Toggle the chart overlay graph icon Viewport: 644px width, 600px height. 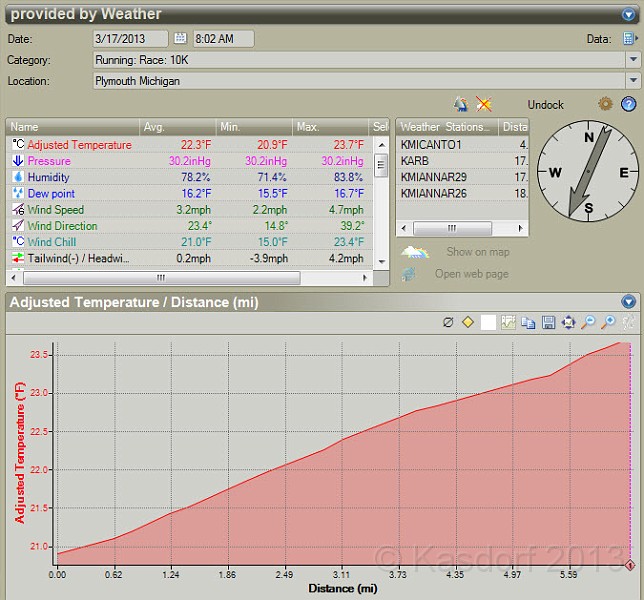click(508, 322)
